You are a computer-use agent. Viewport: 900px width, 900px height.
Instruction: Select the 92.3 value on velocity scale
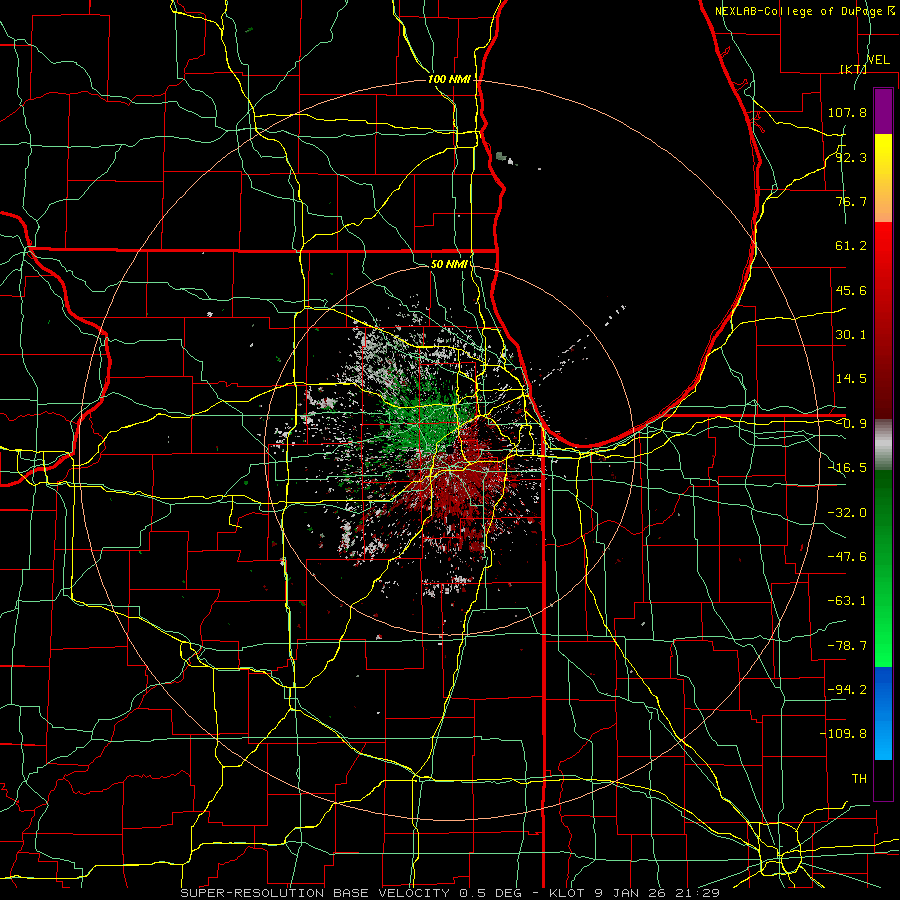(x=851, y=157)
